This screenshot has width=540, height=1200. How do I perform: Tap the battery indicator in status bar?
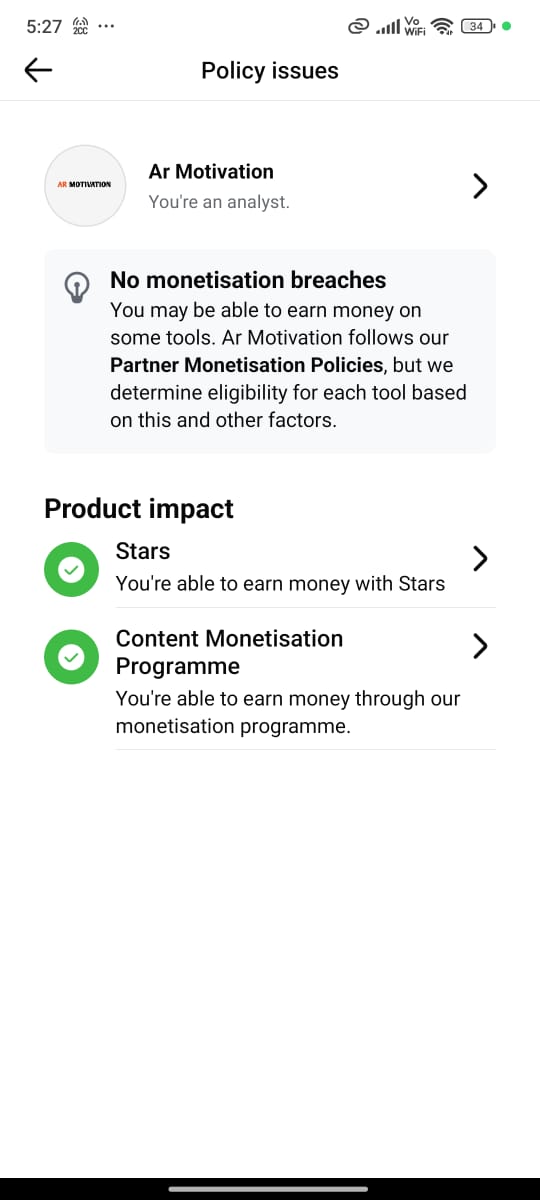tap(478, 26)
